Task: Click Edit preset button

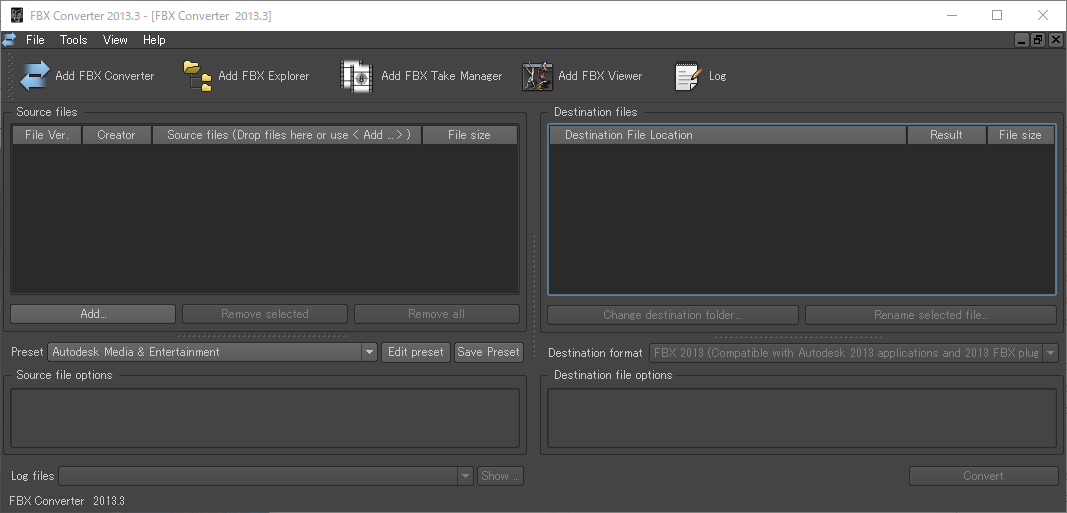Action: point(416,352)
